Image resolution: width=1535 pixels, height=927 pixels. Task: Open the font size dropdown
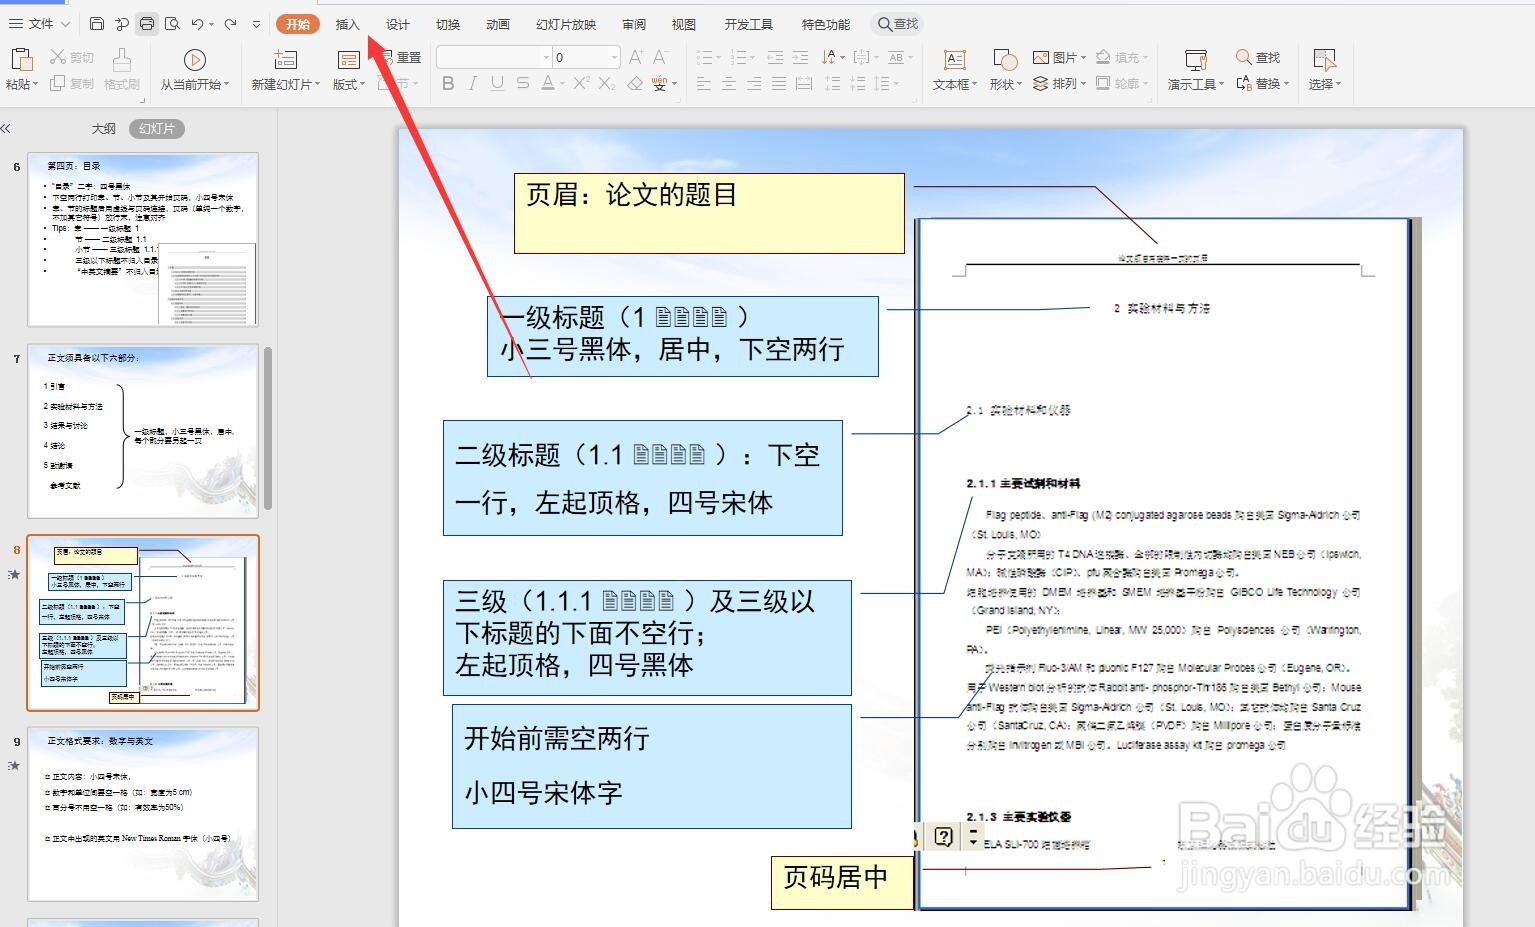613,57
